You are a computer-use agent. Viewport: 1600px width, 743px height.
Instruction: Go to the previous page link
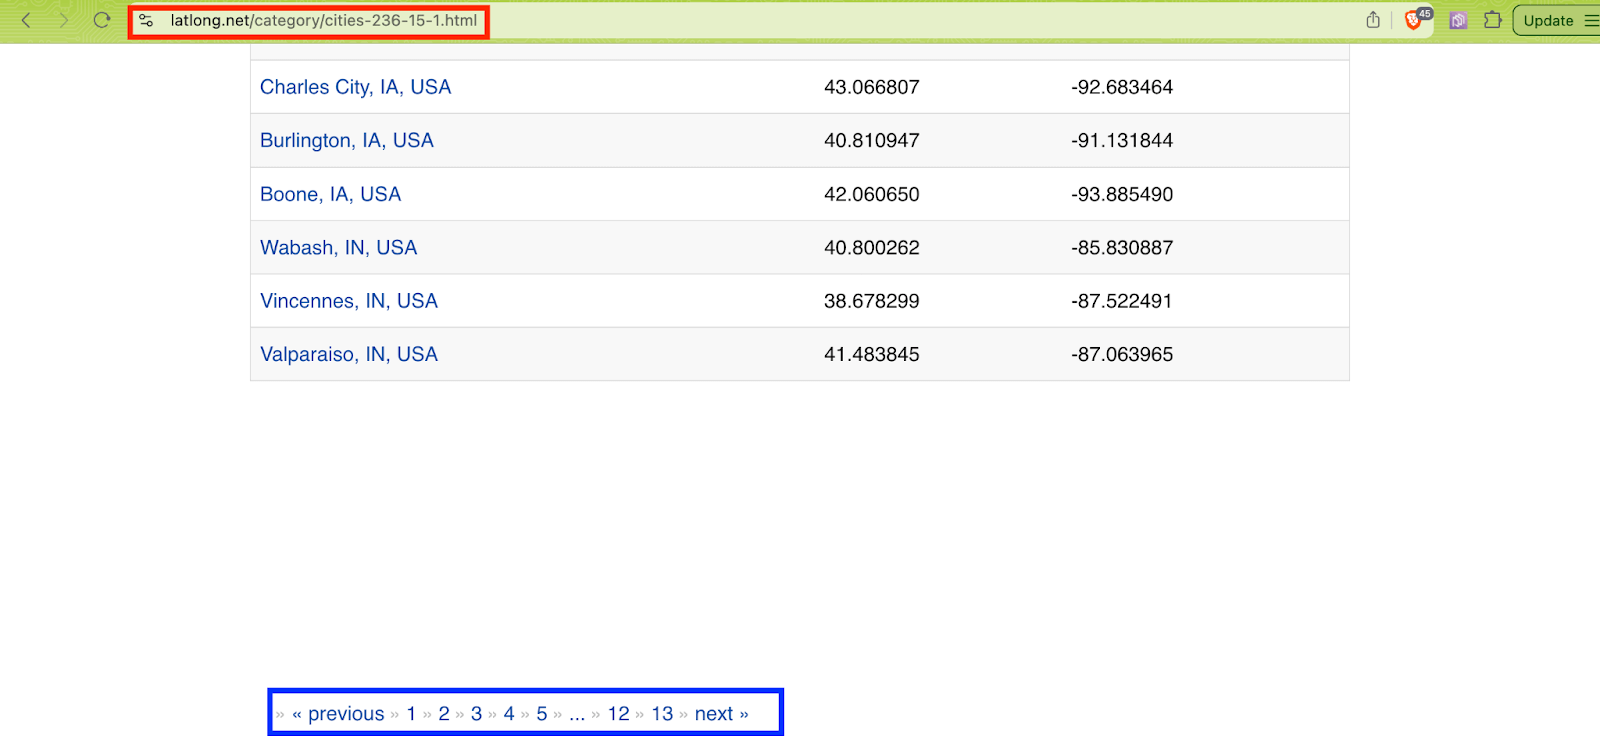click(x=338, y=714)
